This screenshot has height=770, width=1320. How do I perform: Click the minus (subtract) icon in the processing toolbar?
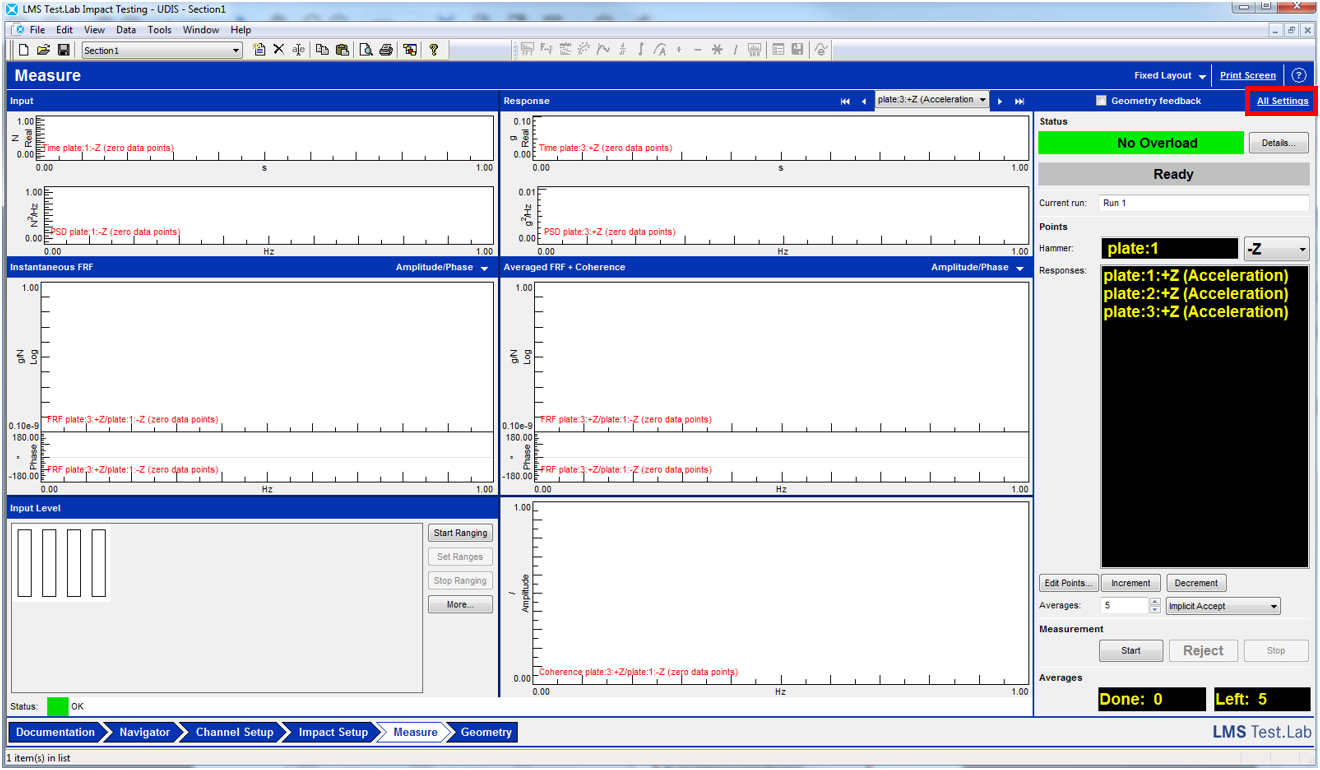click(x=698, y=50)
